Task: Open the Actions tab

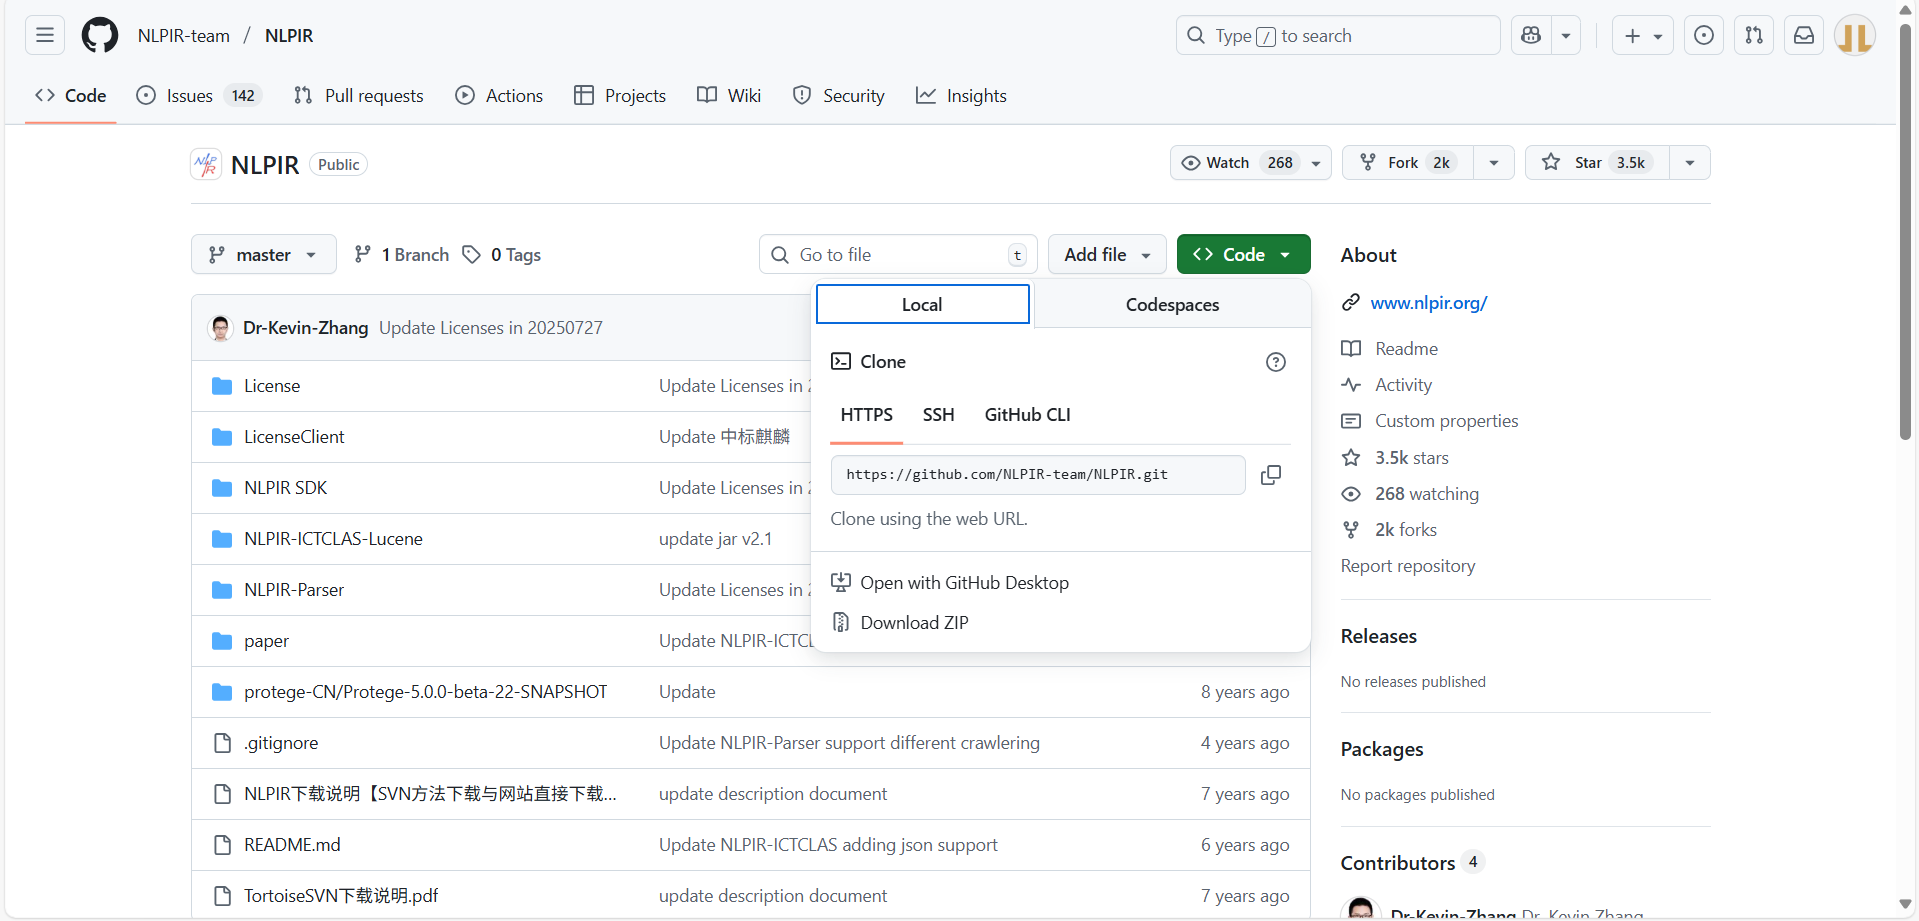Action: coord(499,96)
